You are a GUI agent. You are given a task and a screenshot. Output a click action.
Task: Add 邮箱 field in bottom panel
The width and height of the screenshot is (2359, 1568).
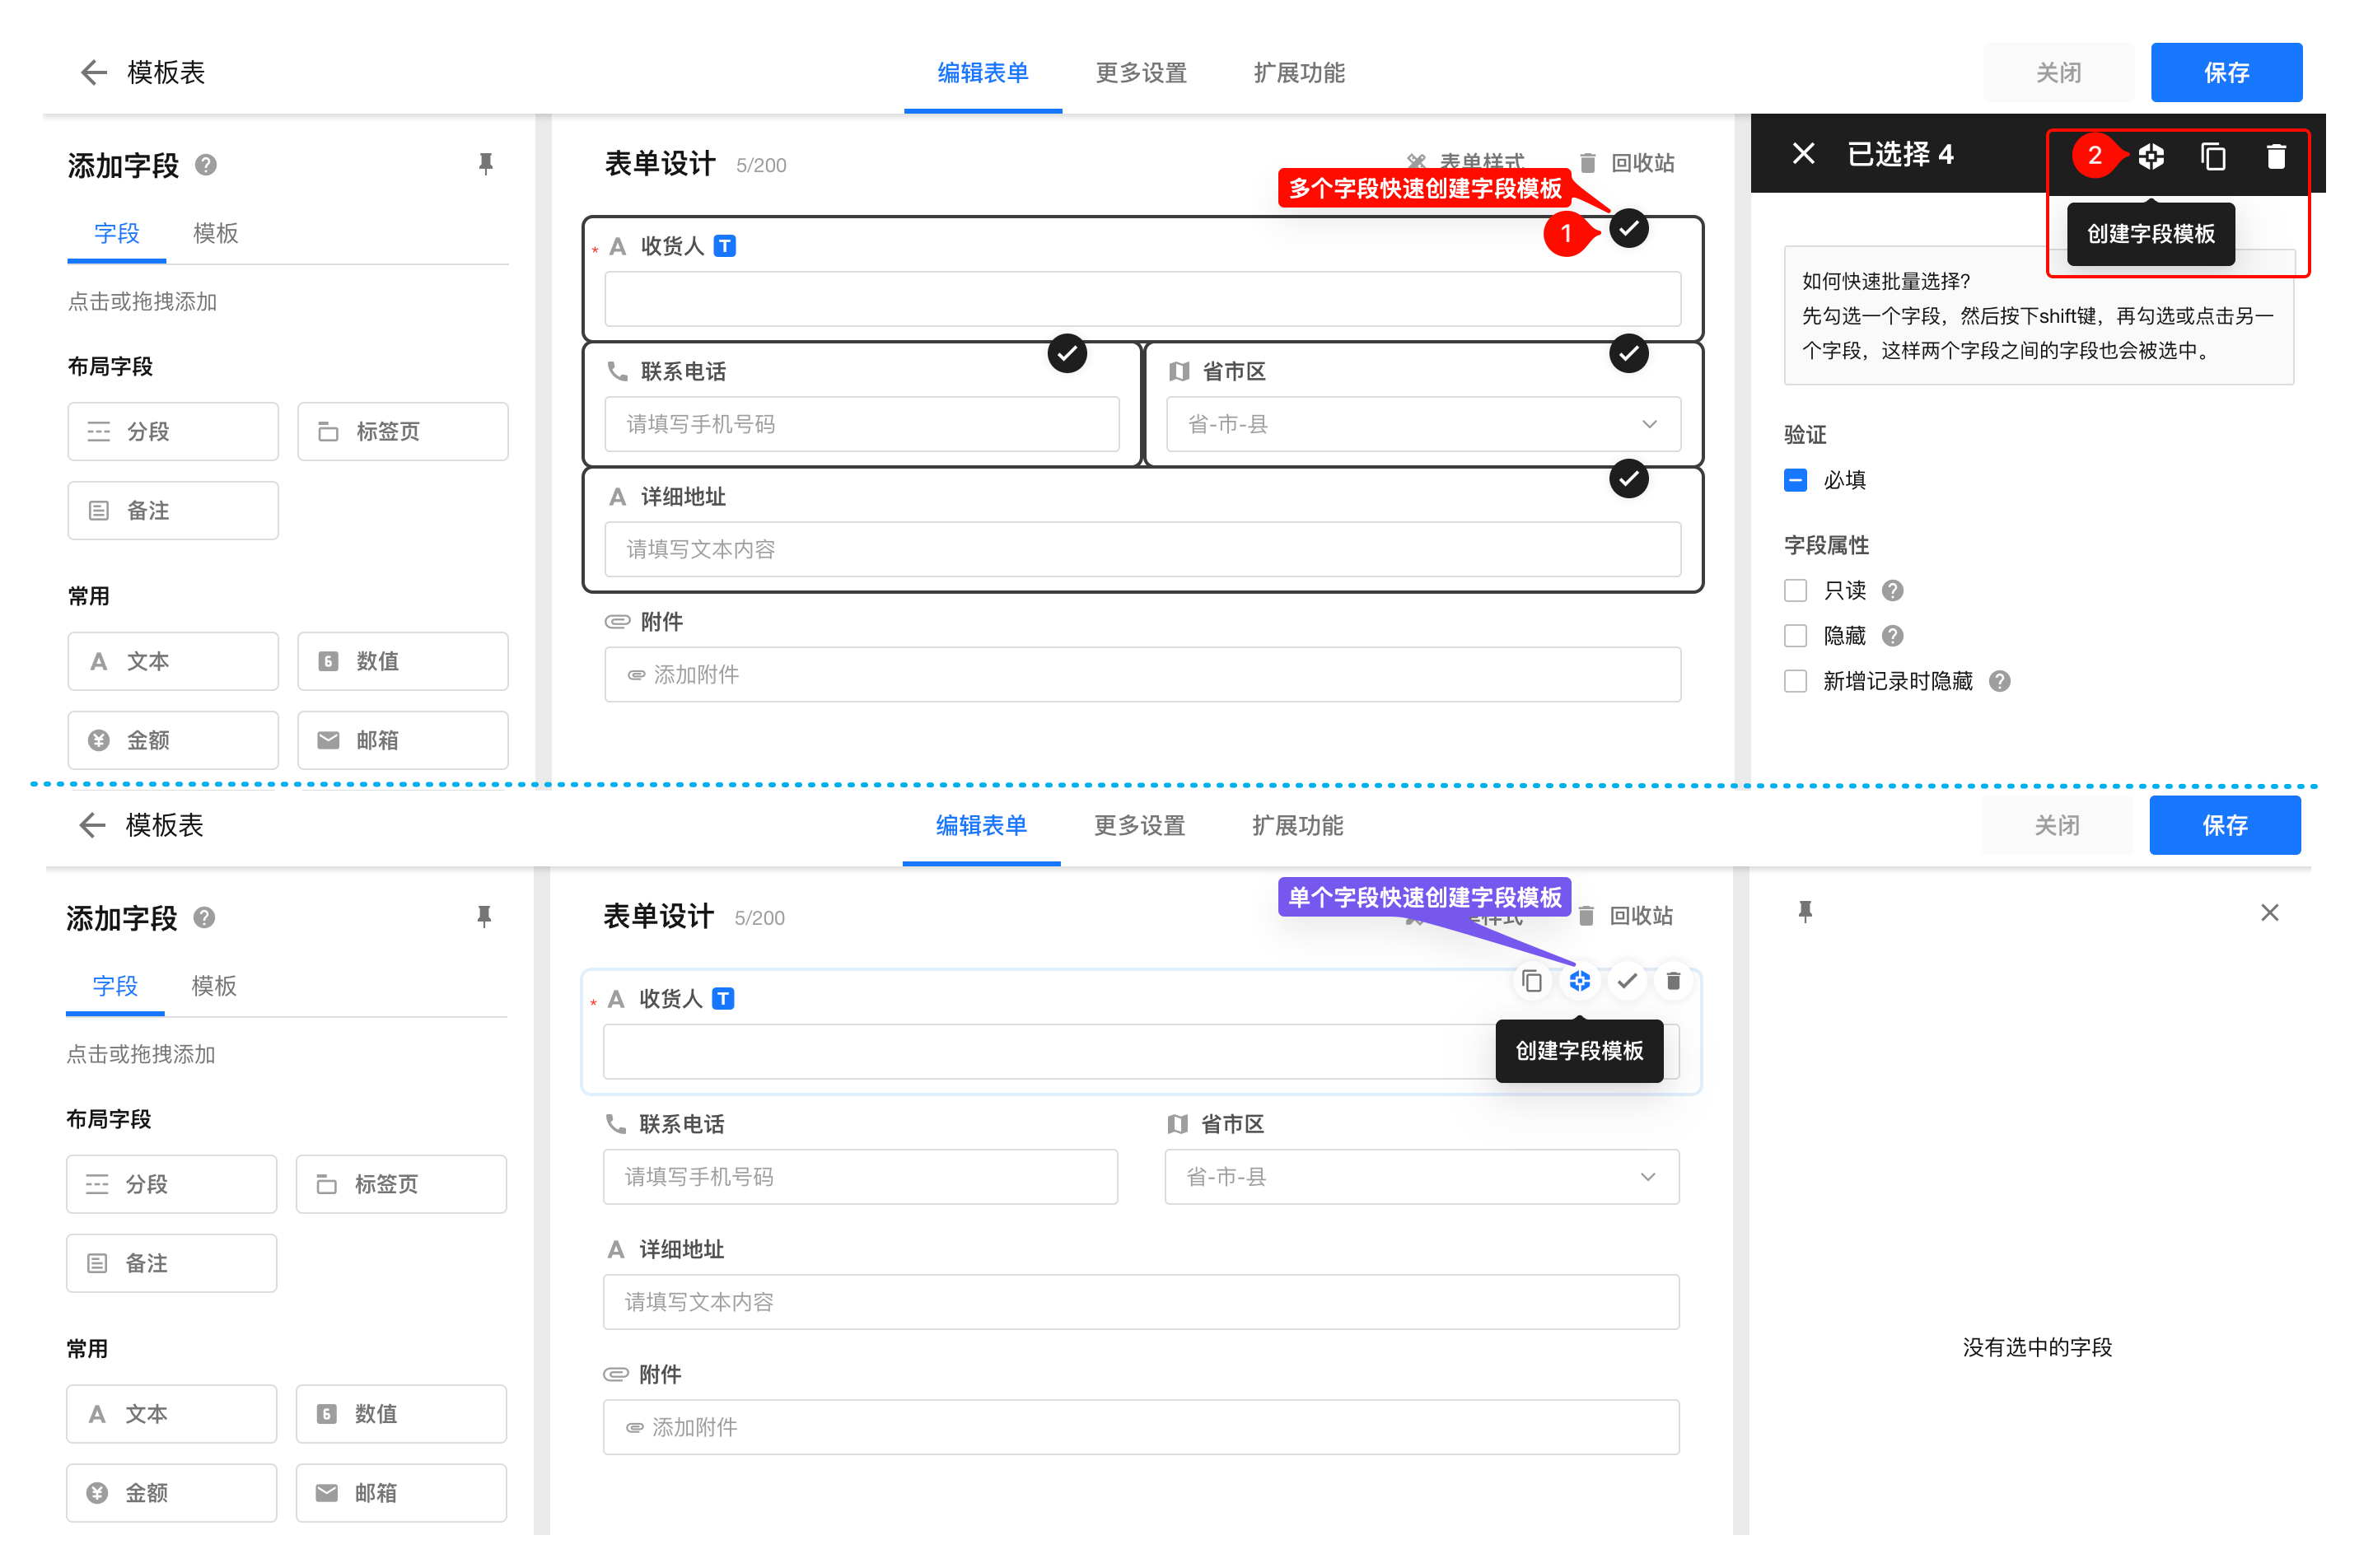401,1493
